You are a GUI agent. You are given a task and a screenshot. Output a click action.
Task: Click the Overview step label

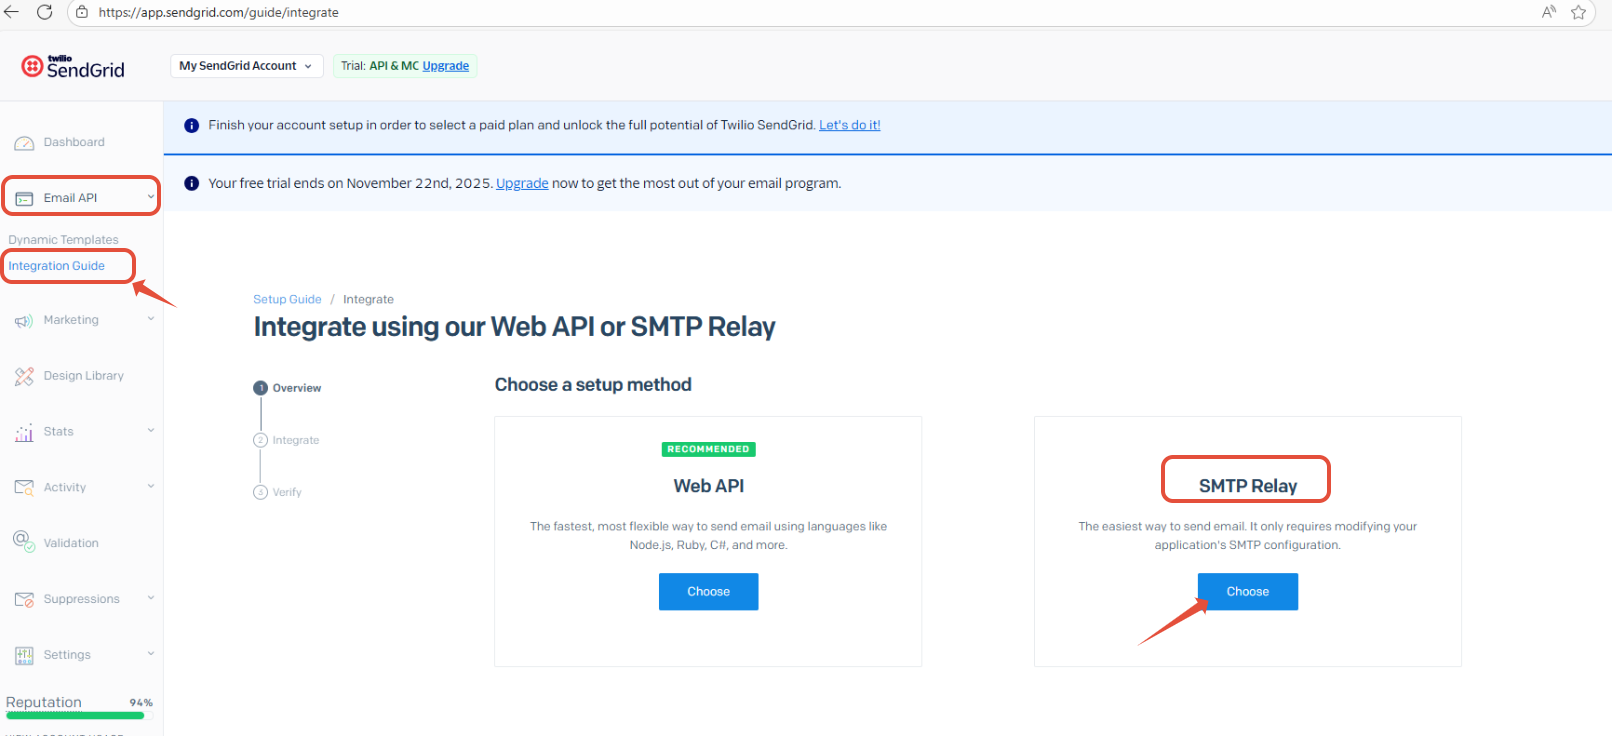[297, 388]
